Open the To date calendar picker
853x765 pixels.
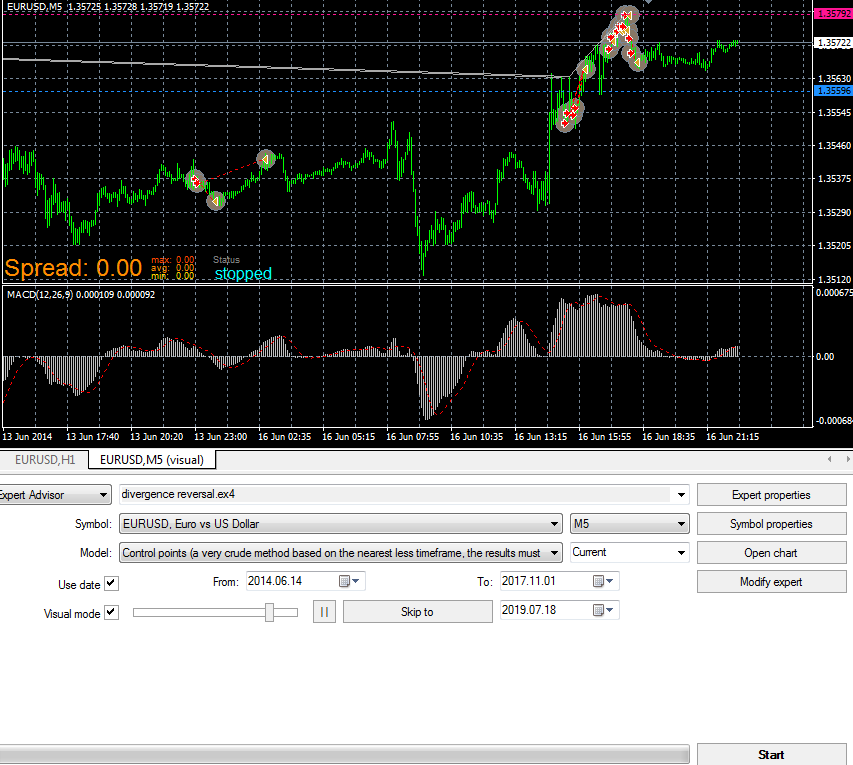point(603,581)
